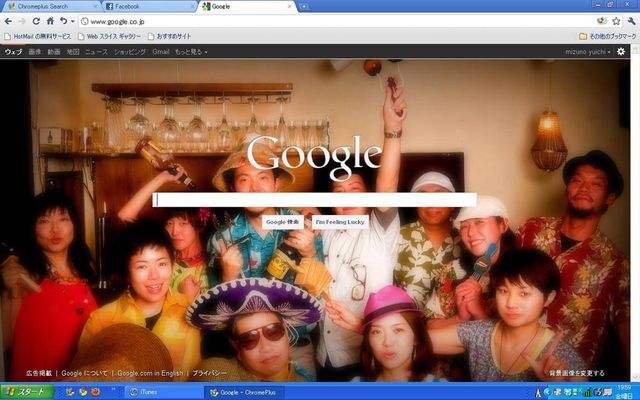Screen dimensions: 640x400
Task: Click the system tray clock
Action: point(624,392)
